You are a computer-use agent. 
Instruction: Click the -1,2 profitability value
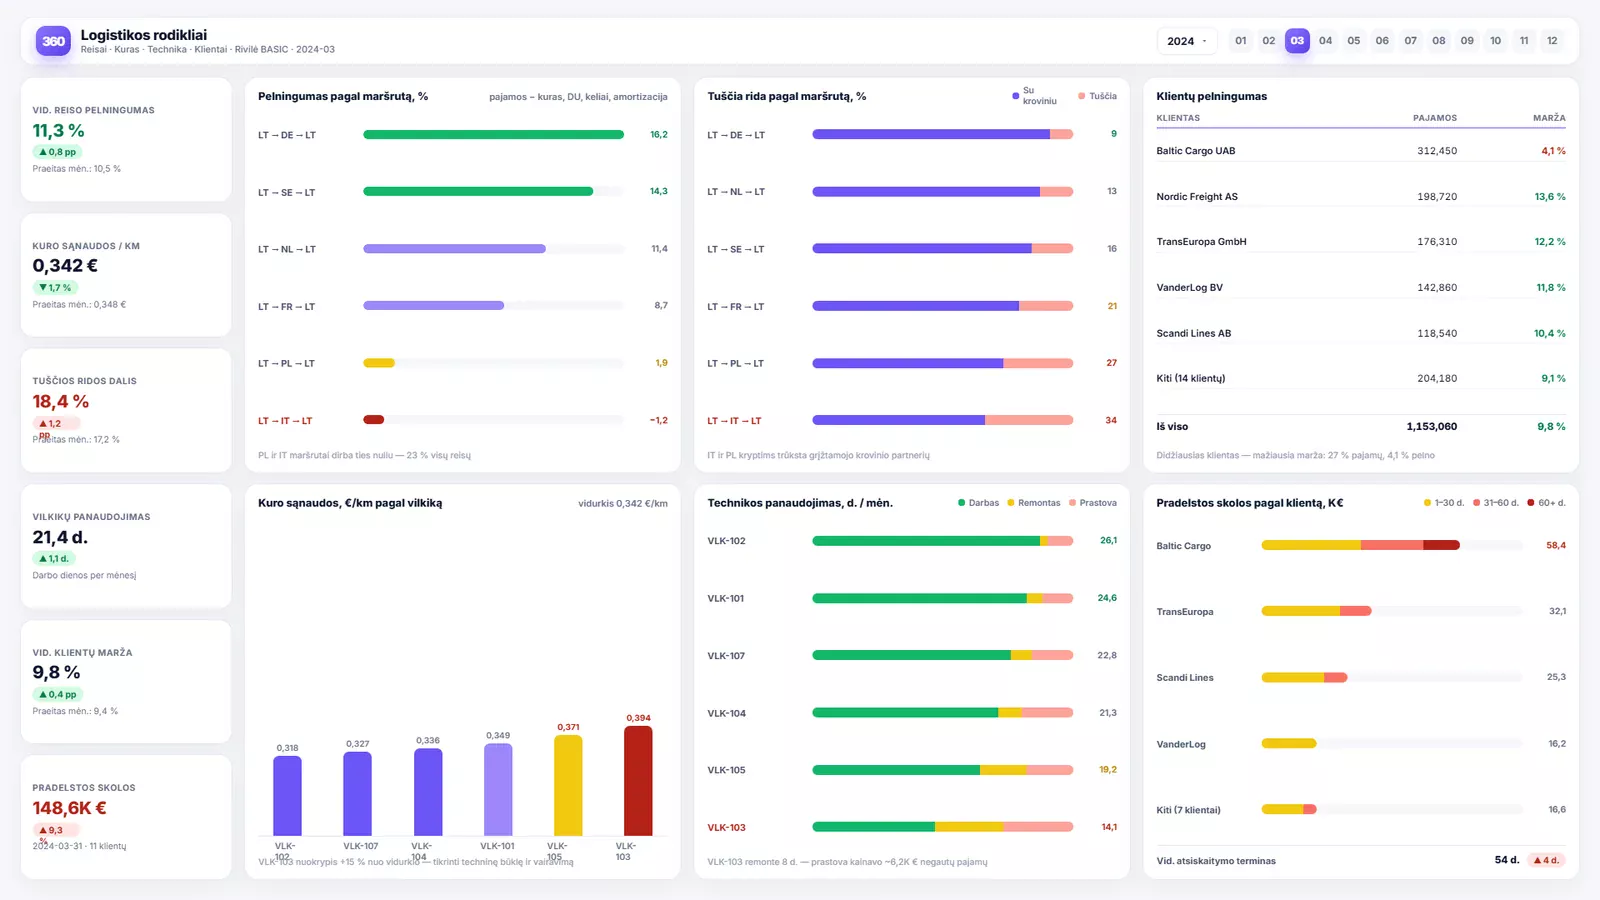click(659, 421)
